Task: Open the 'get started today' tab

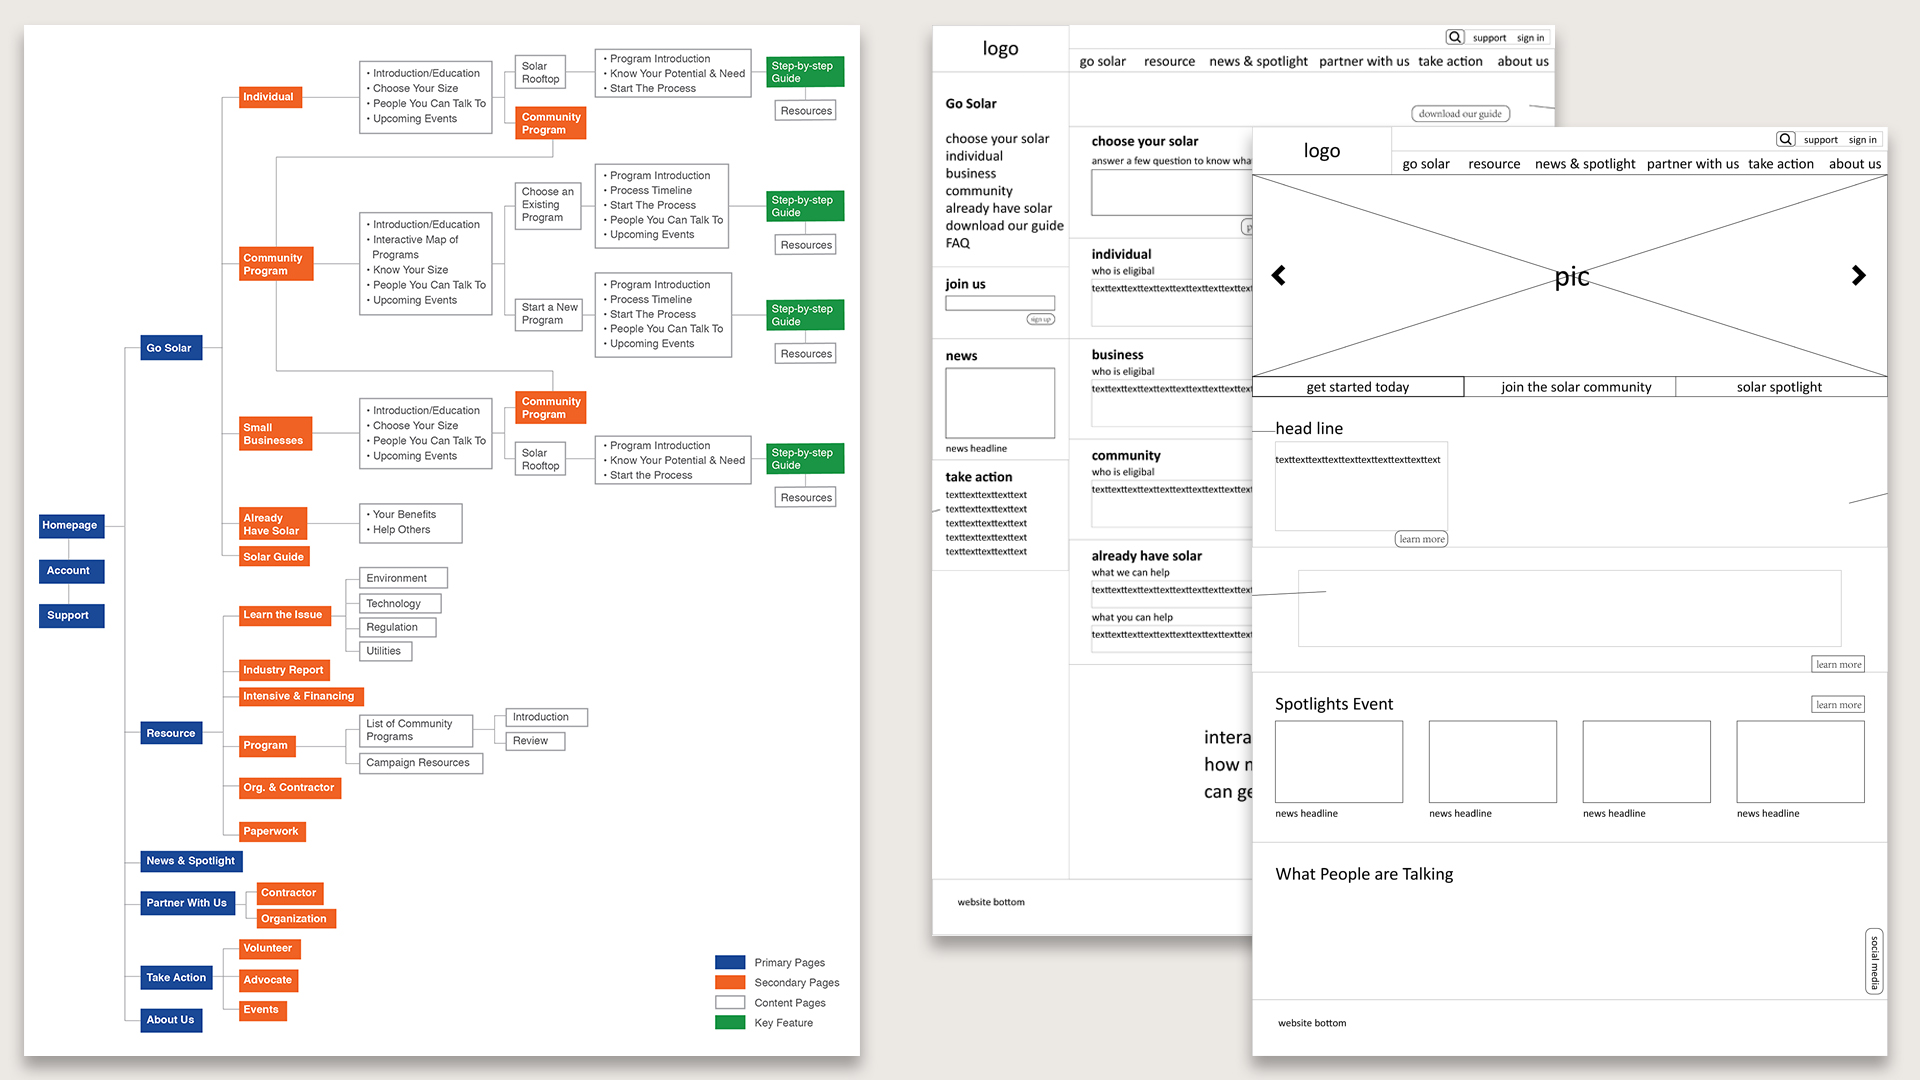Action: [1357, 387]
